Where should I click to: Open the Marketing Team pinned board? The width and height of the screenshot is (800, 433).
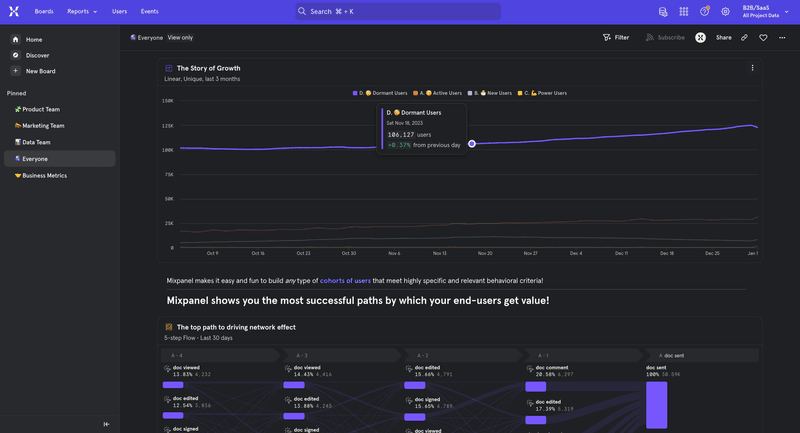[x=42, y=126]
